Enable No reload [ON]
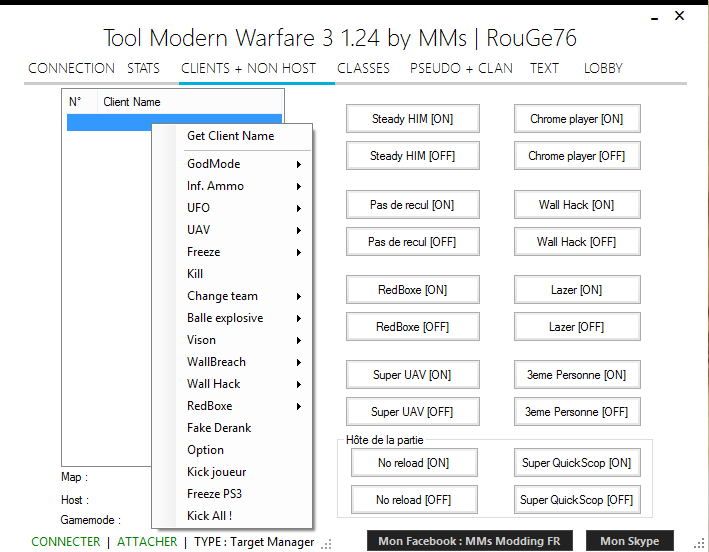Screen dimensions: 709x552 (414, 463)
